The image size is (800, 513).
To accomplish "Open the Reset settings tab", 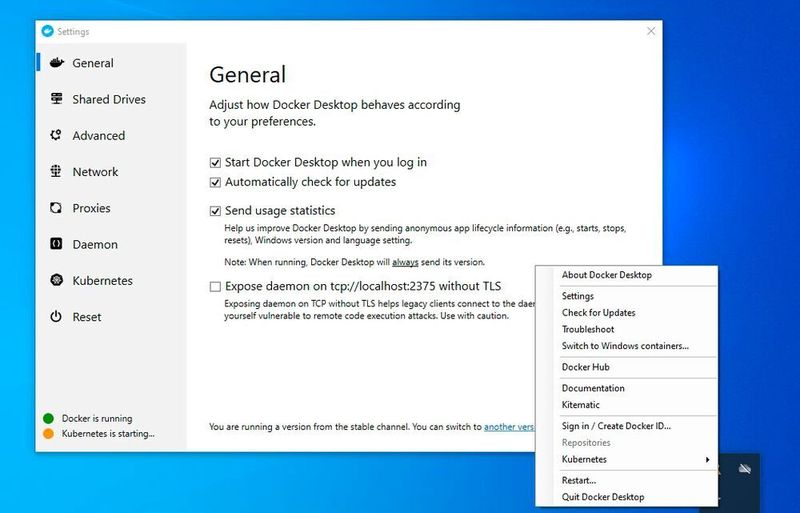I will pyautogui.click(x=87, y=316).
